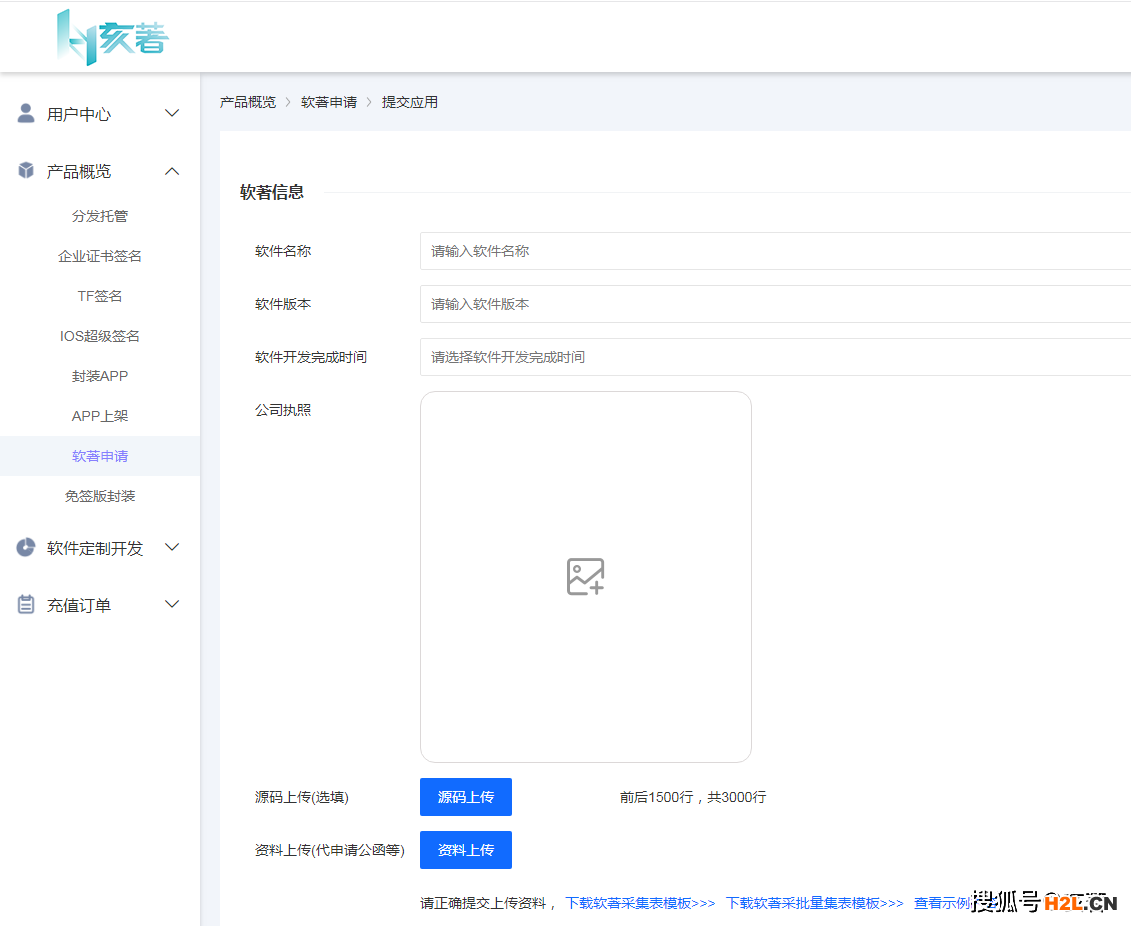Viewport: 1131px width, 926px height.
Task: Click the 充值订单 clipboard icon
Action: 26,604
